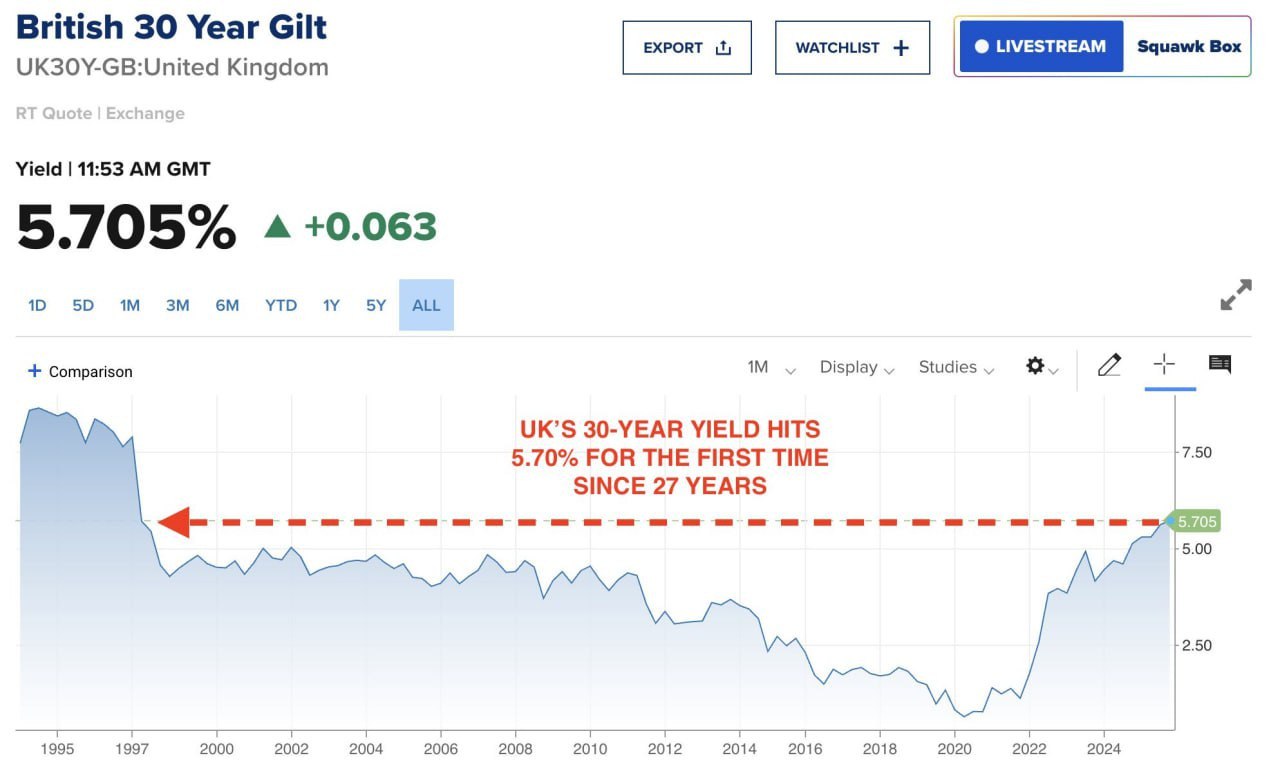Switch to the YTD time range

(281, 305)
